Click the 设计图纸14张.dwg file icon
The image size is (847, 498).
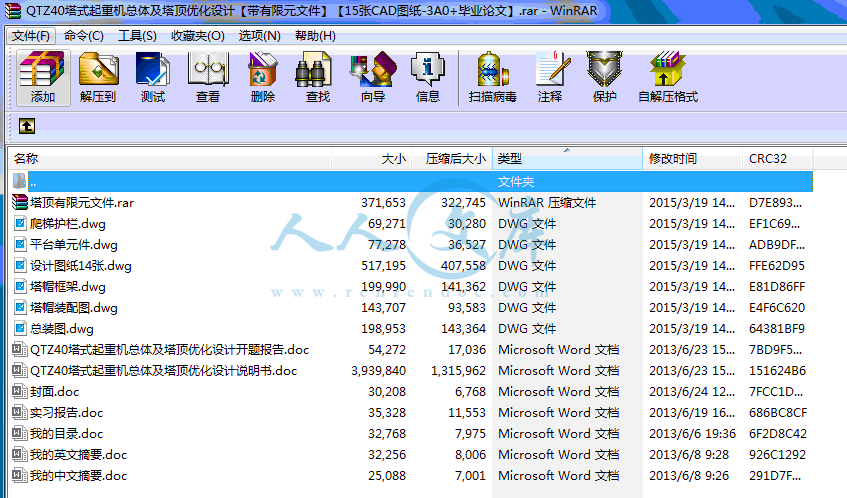(20, 265)
